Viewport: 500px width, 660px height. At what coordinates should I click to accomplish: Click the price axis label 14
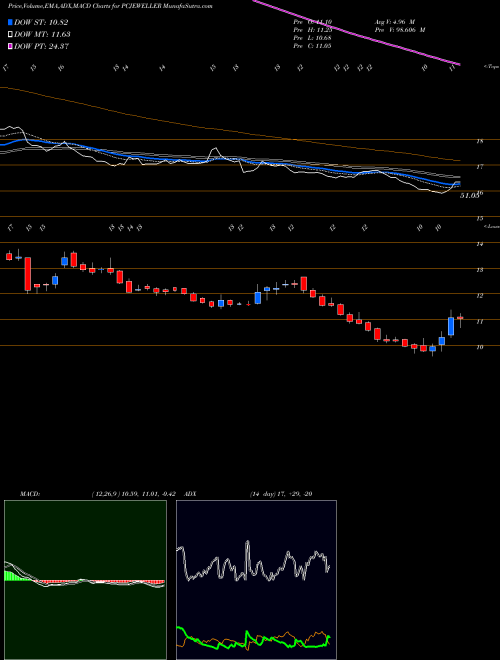[479, 245]
